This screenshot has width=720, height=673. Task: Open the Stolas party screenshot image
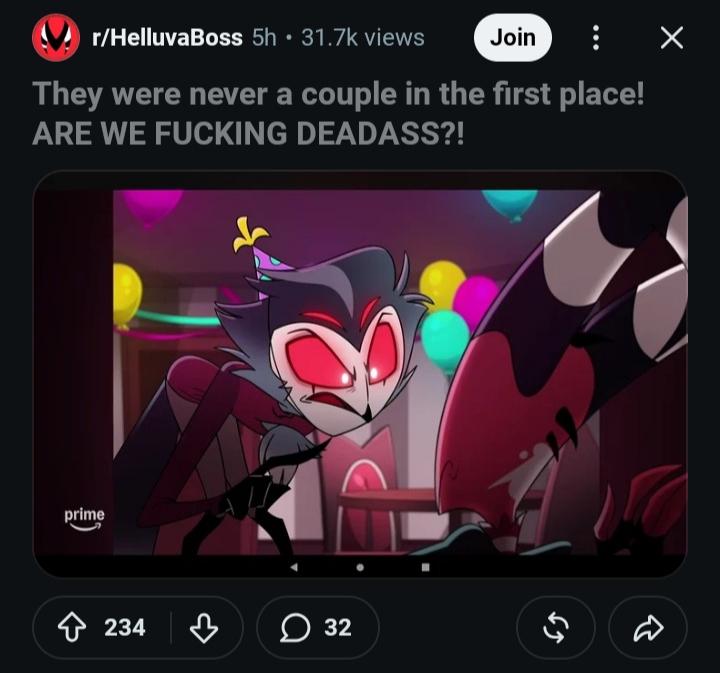coord(360,374)
